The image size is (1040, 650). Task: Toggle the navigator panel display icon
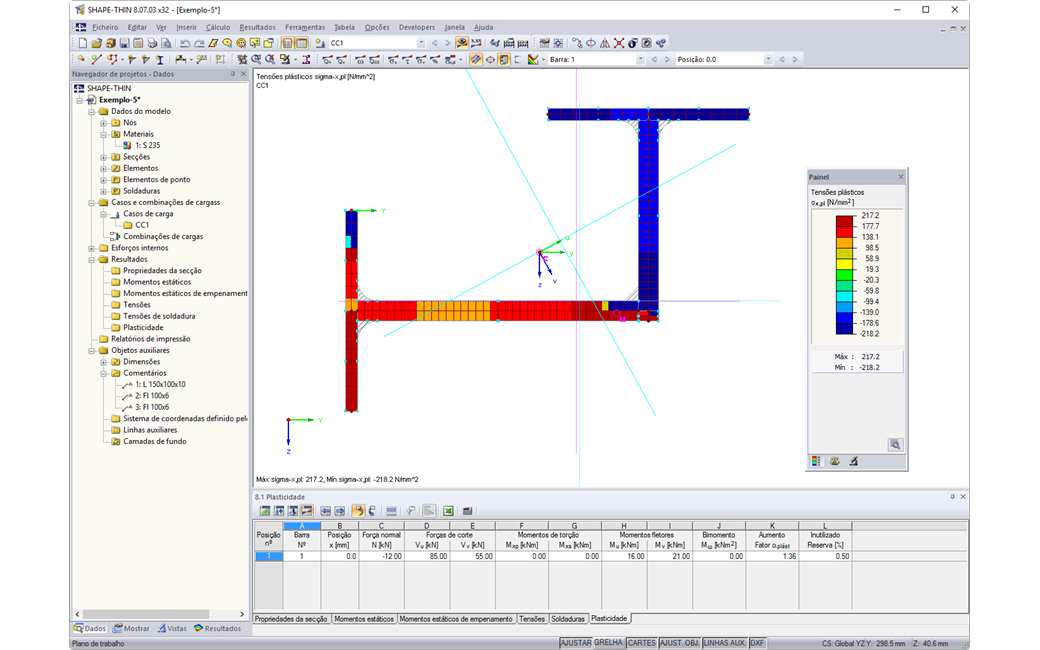287,43
